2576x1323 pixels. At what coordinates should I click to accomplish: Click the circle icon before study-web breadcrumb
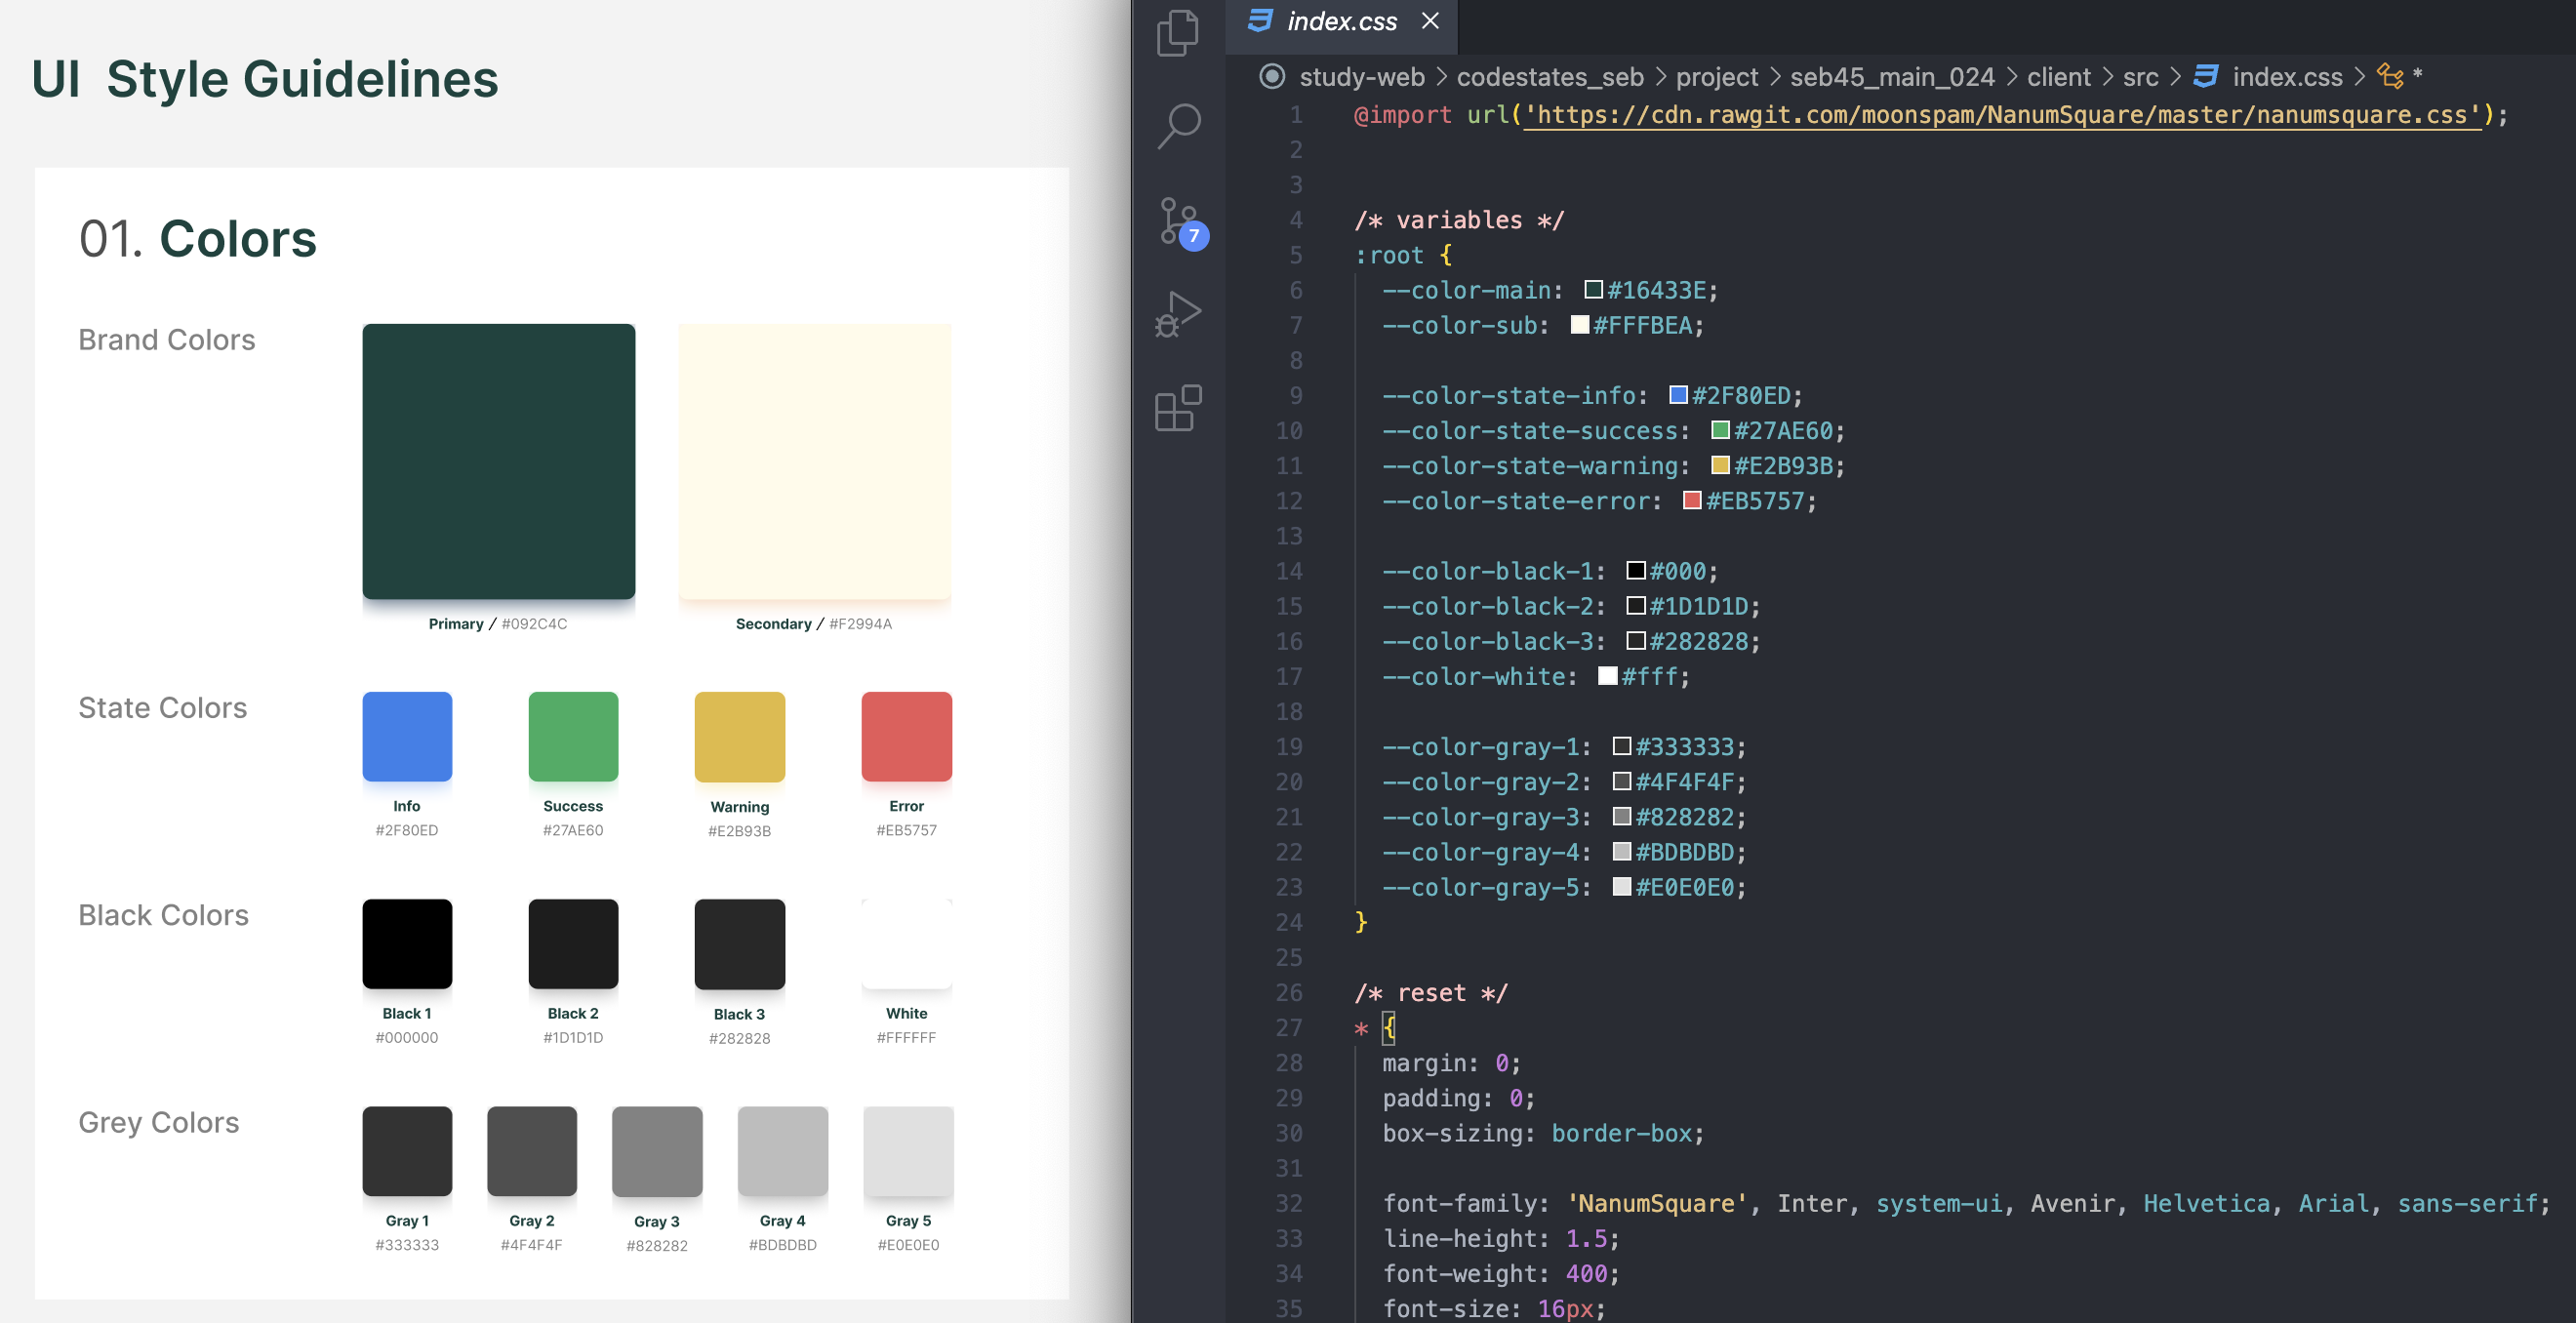tap(1271, 76)
